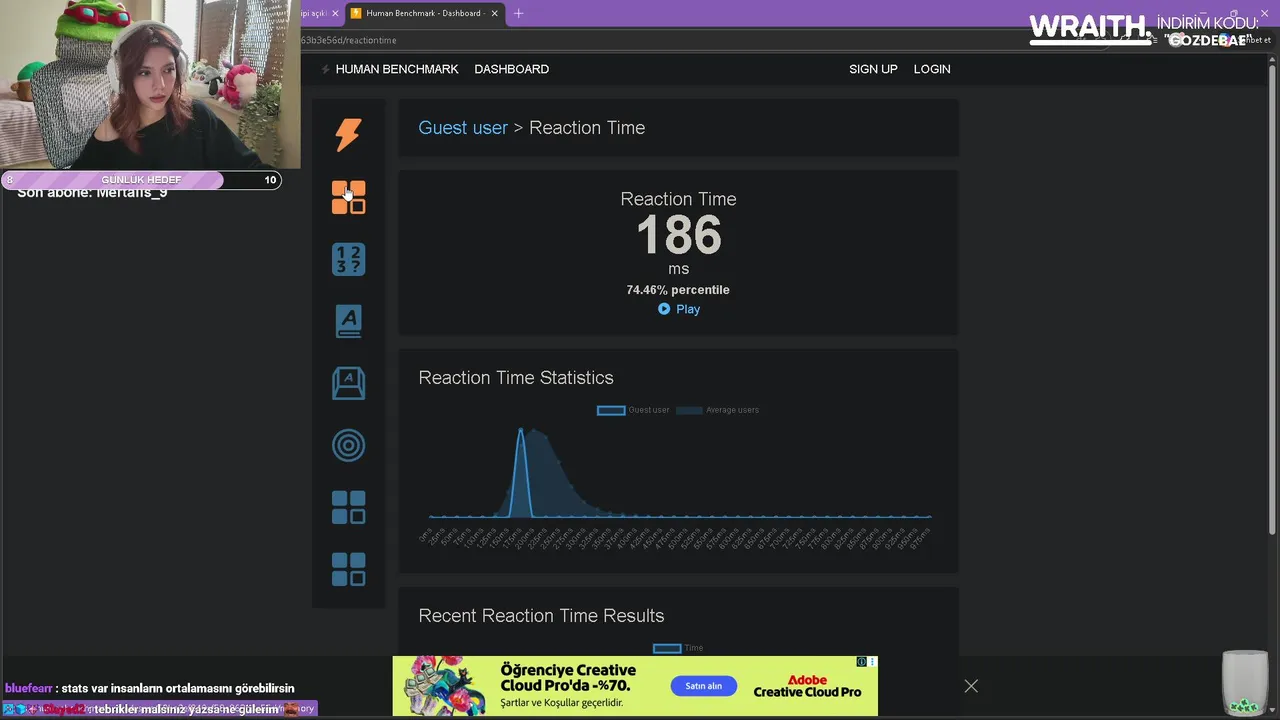Click the small lightning logo beside HUMAN BENCHMARK
This screenshot has height=720, width=1280.
coord(325,69)
